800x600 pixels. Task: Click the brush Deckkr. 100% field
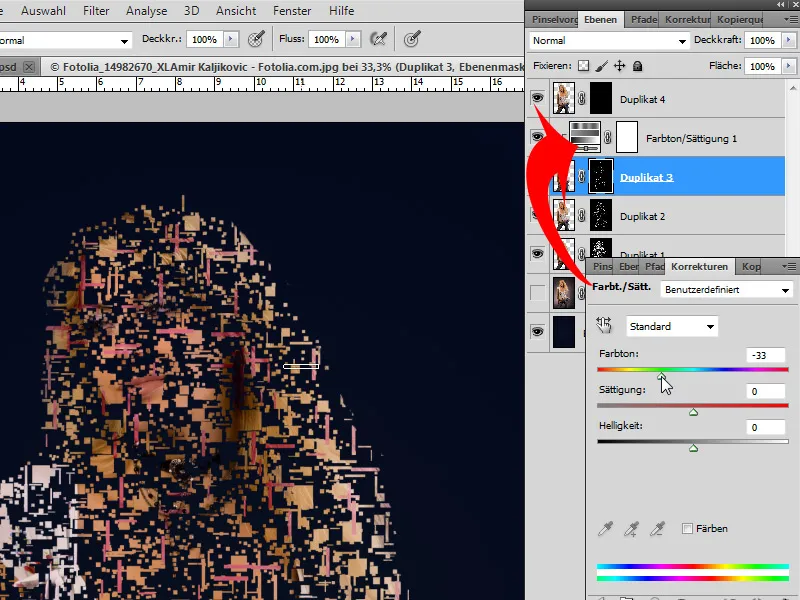[x=205, y=39]
